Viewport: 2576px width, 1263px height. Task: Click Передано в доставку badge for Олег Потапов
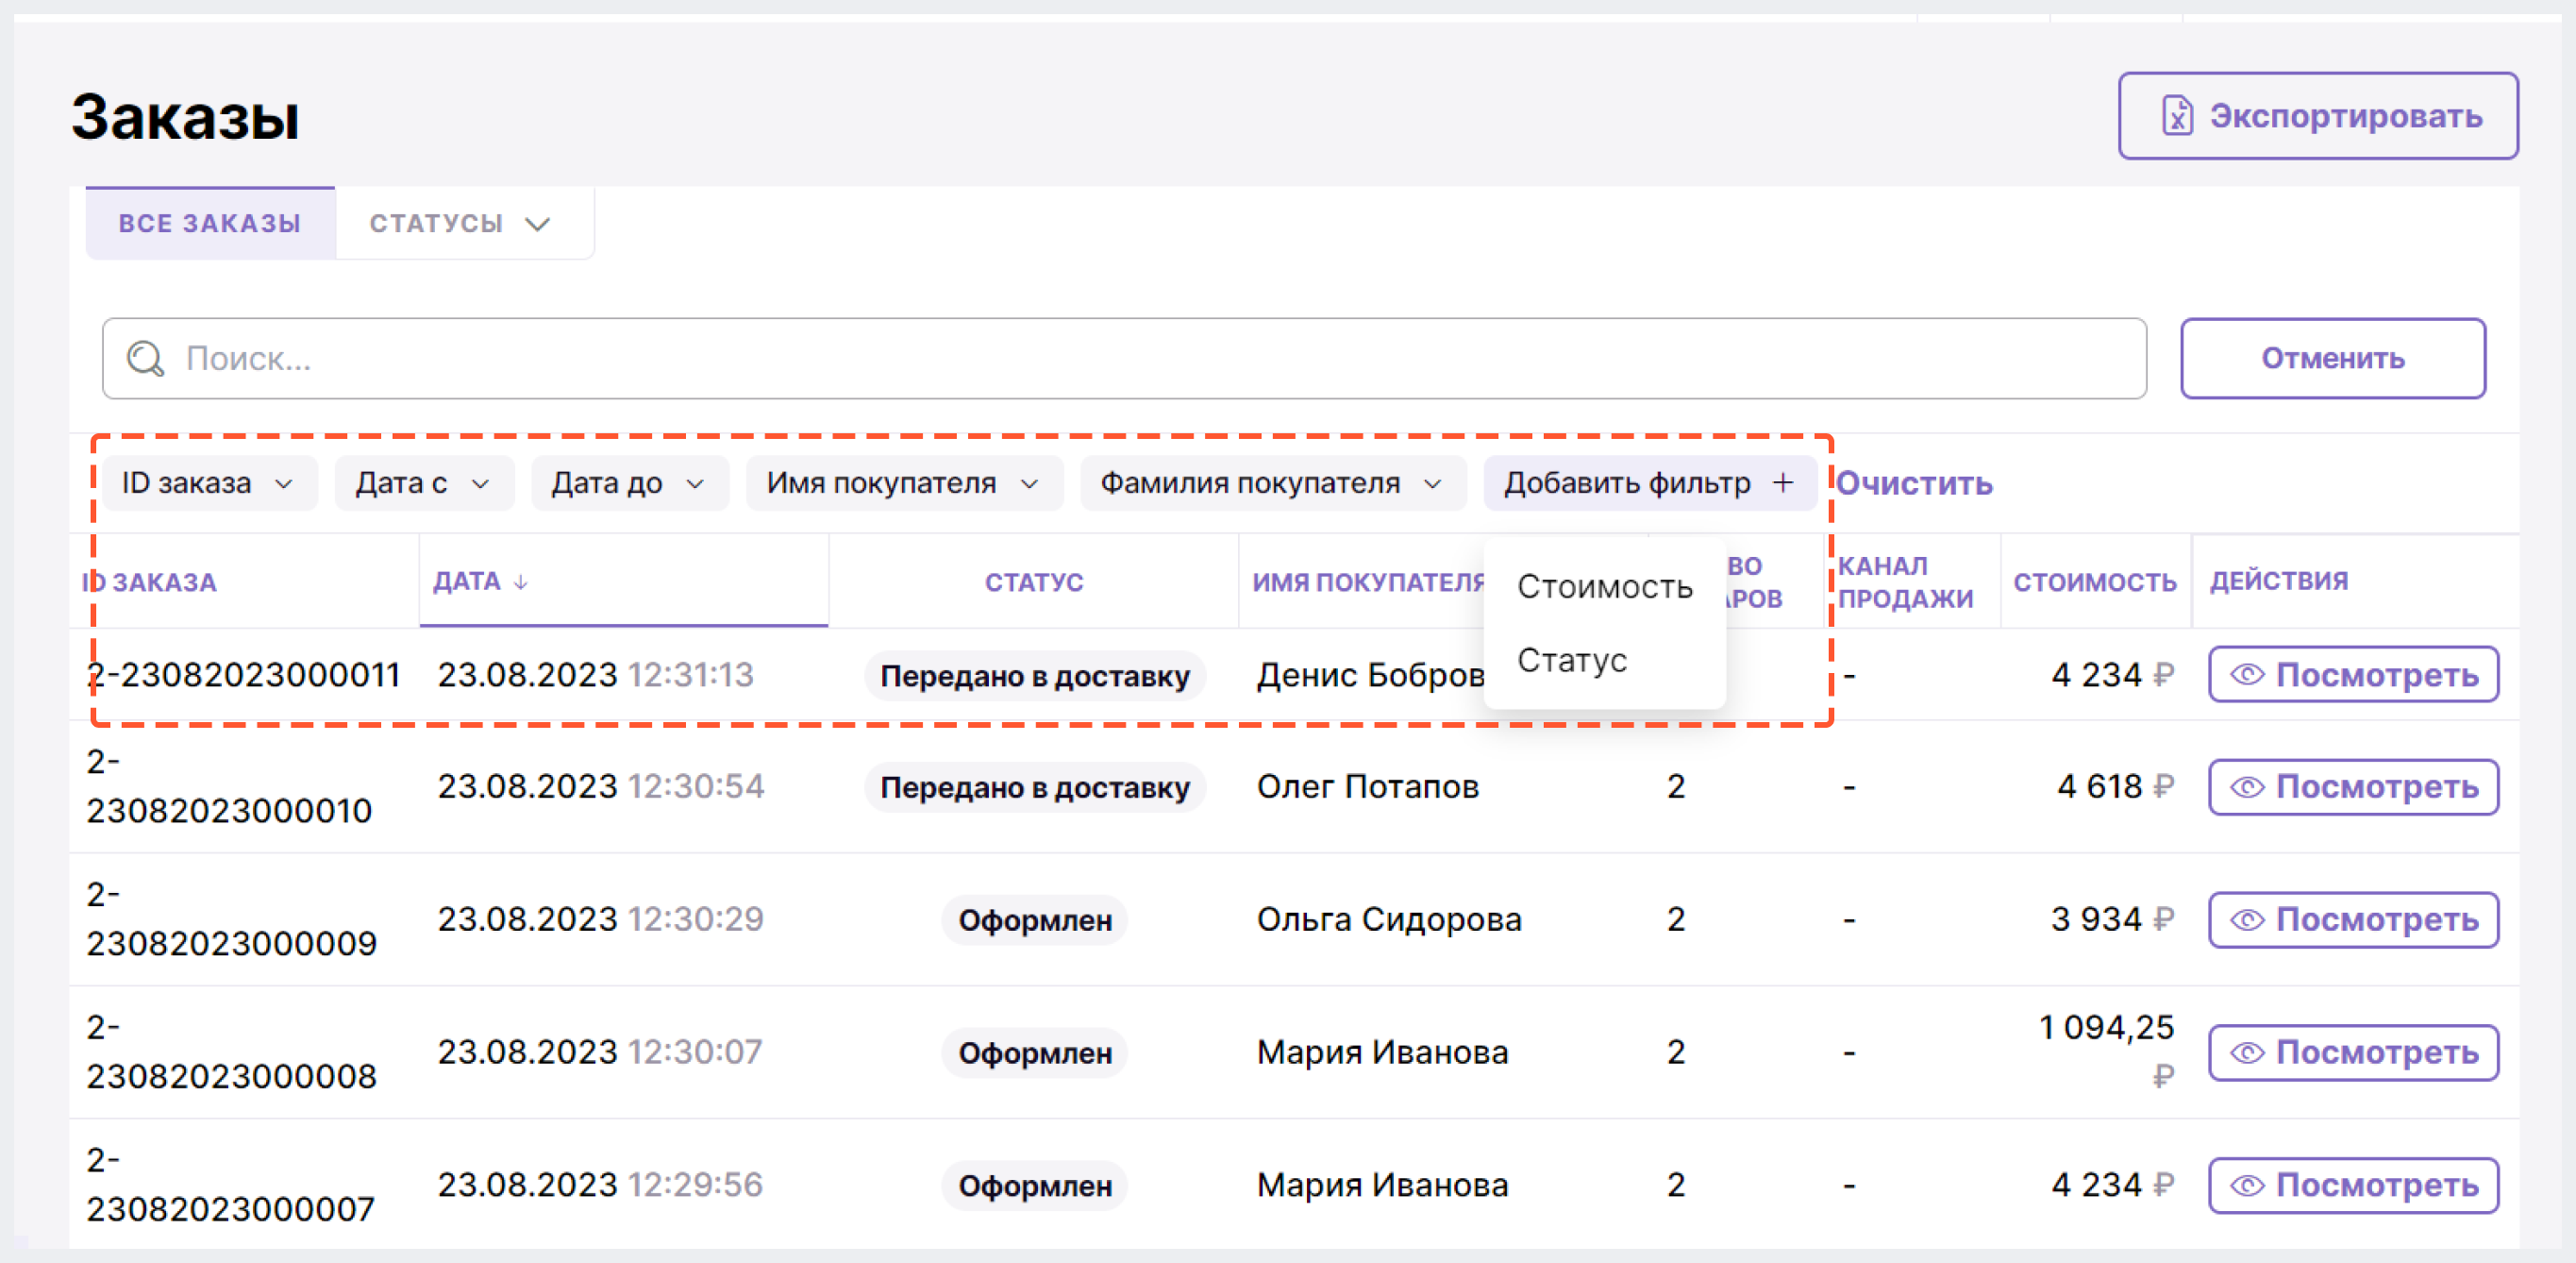coord(1034,787)
